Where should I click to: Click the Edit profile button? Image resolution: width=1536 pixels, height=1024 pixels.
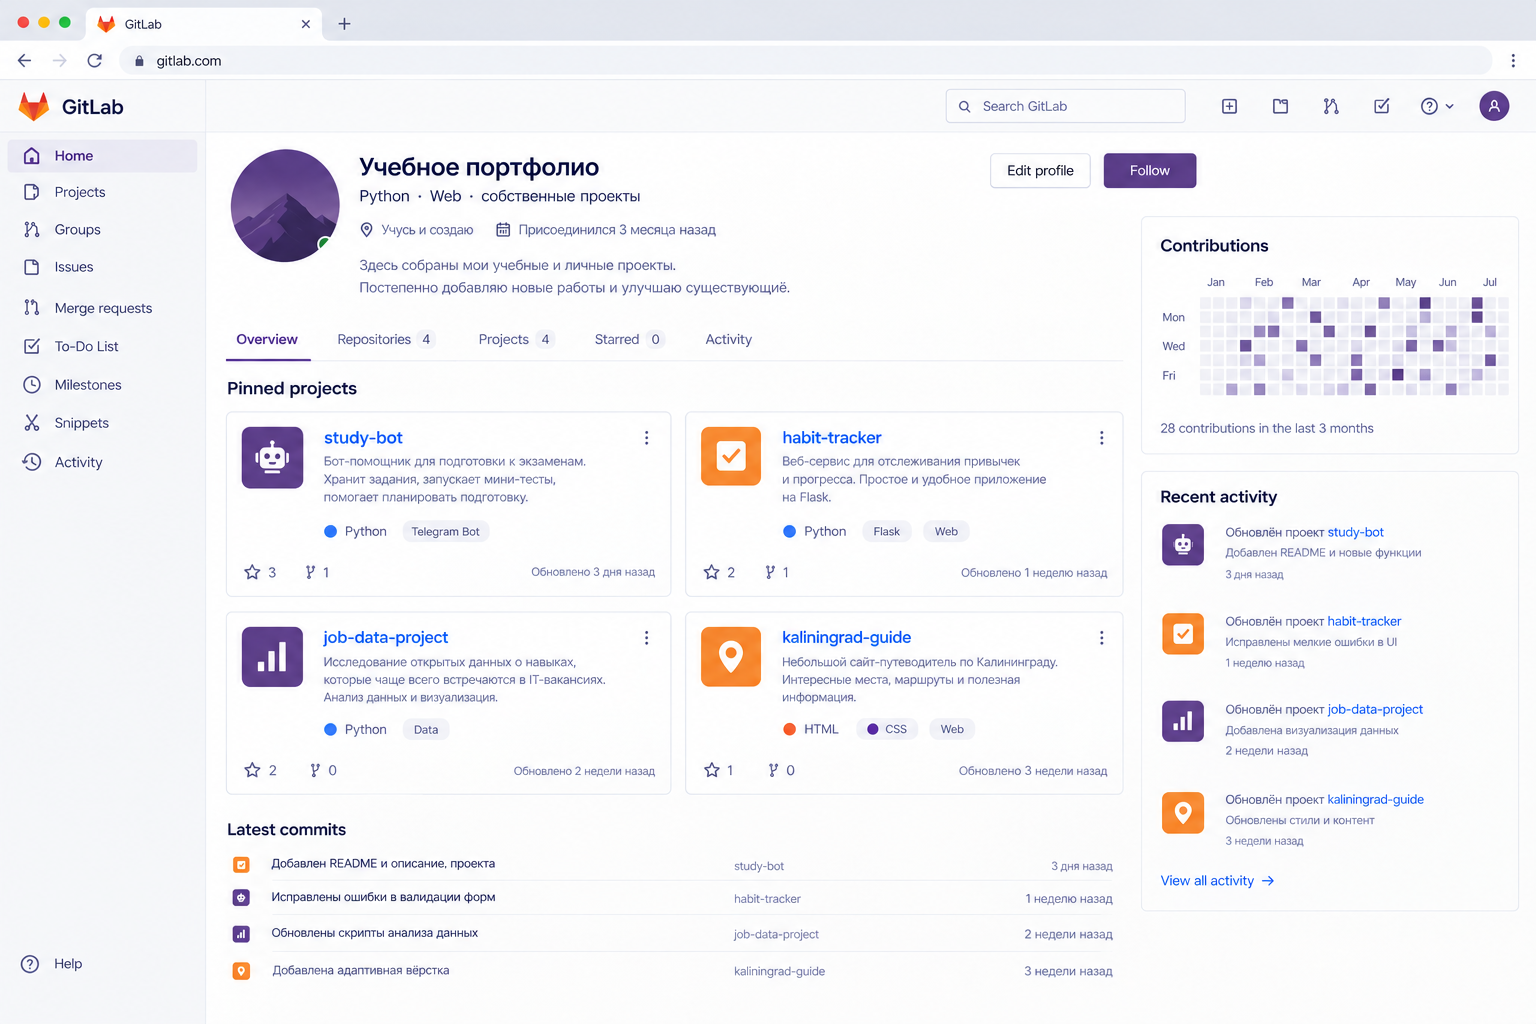click(x=1040, y=171)
